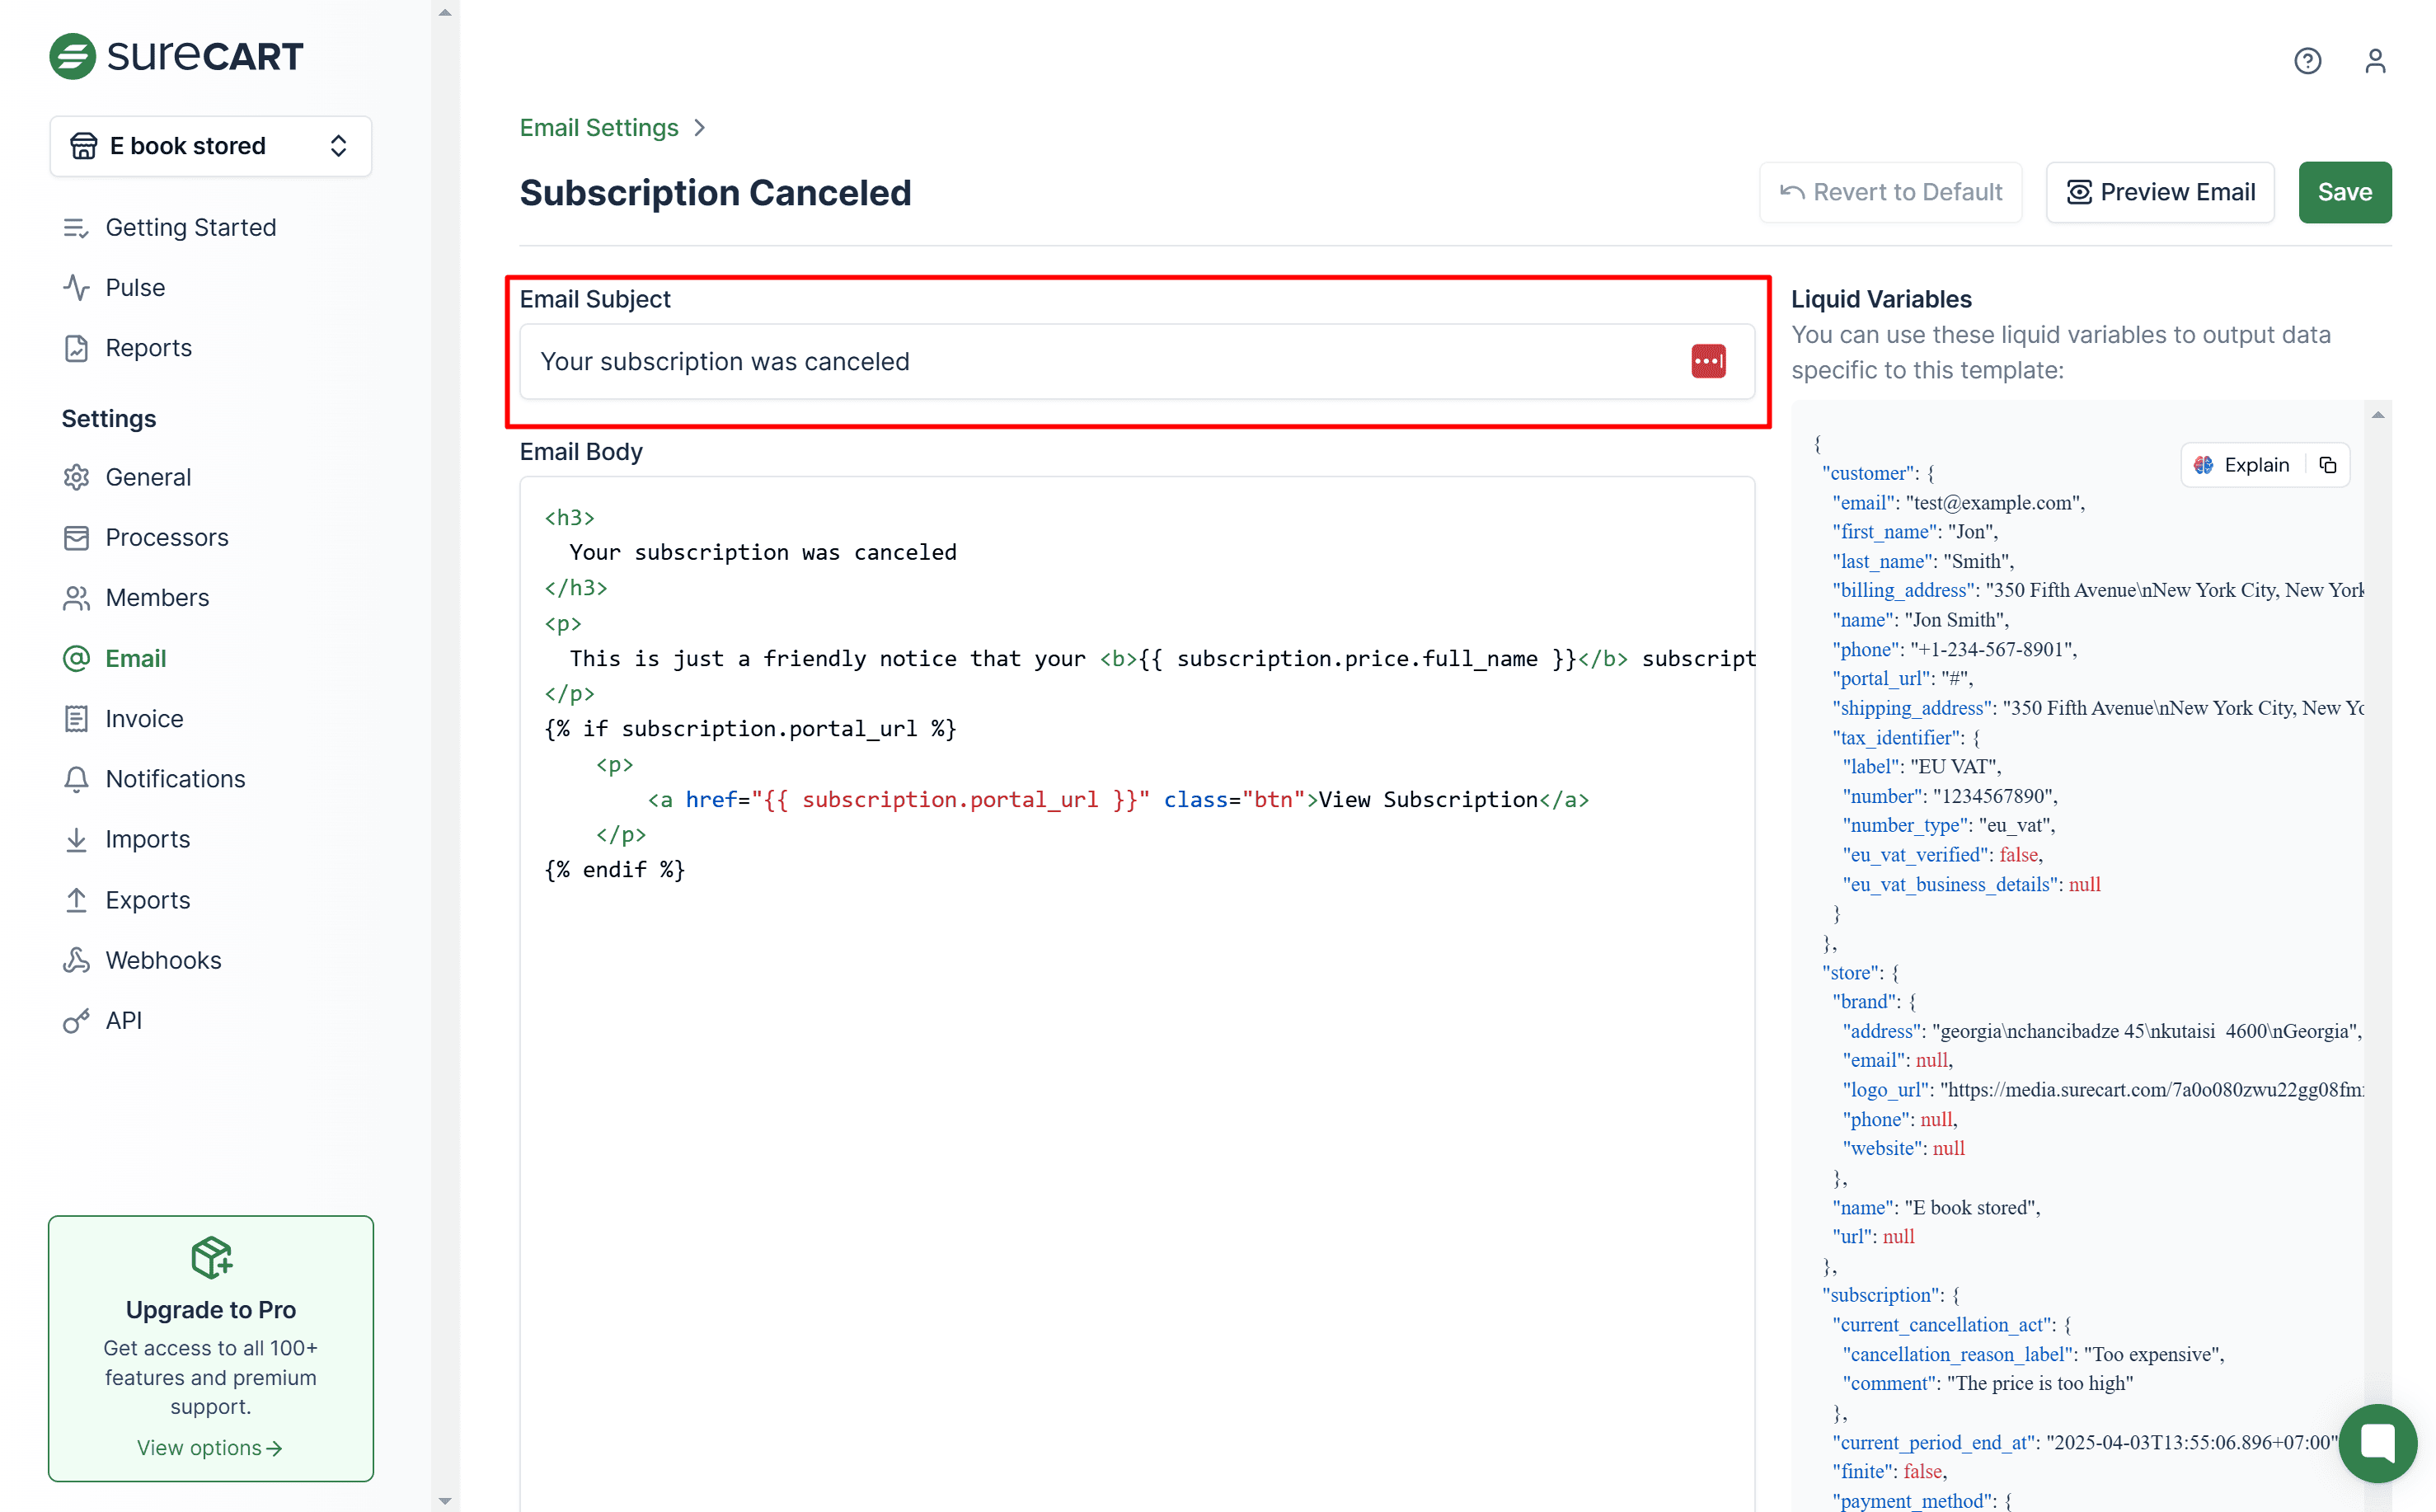This screenshot has width=2436, height=1512.
Task: Expand the E book stored store selector
Action: click(x=210, y=146)
